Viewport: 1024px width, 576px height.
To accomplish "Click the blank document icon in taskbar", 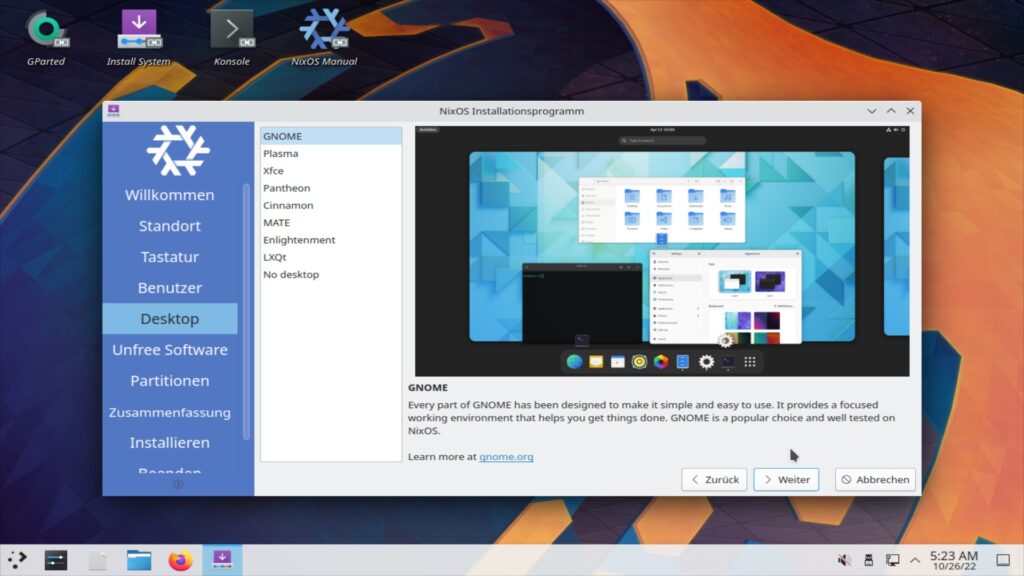I will (x=98, y=560).
